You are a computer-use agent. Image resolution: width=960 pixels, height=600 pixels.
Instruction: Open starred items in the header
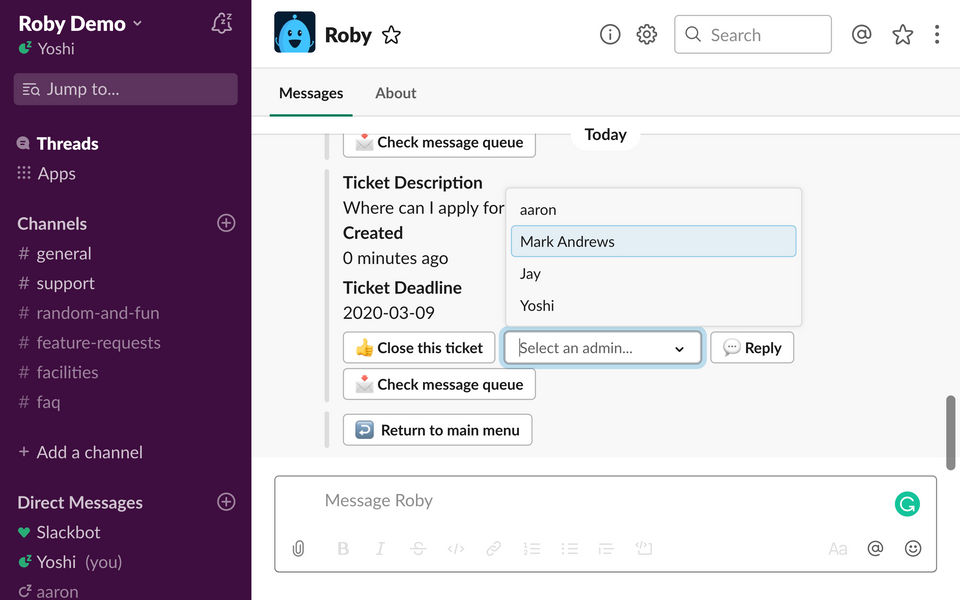point(902,34)
